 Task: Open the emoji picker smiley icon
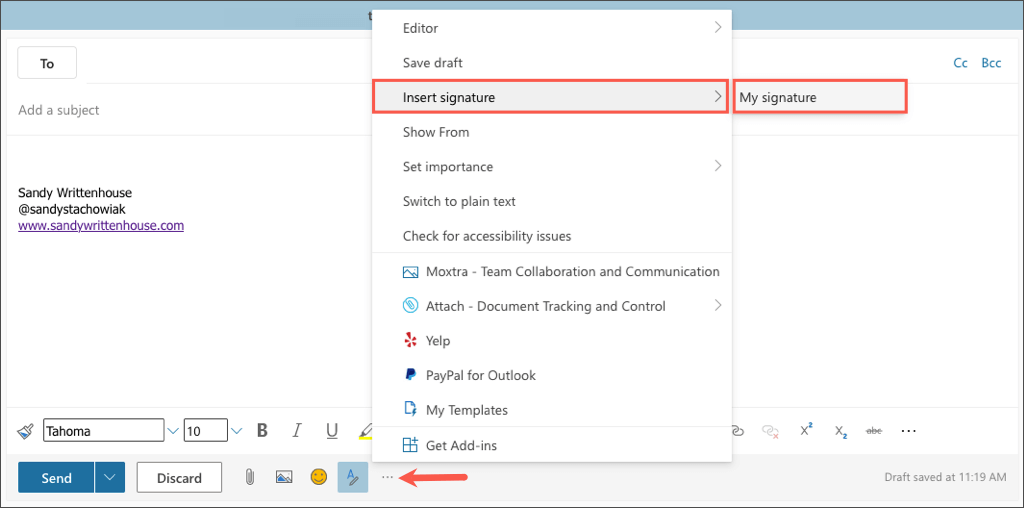(x=318, y=478)
